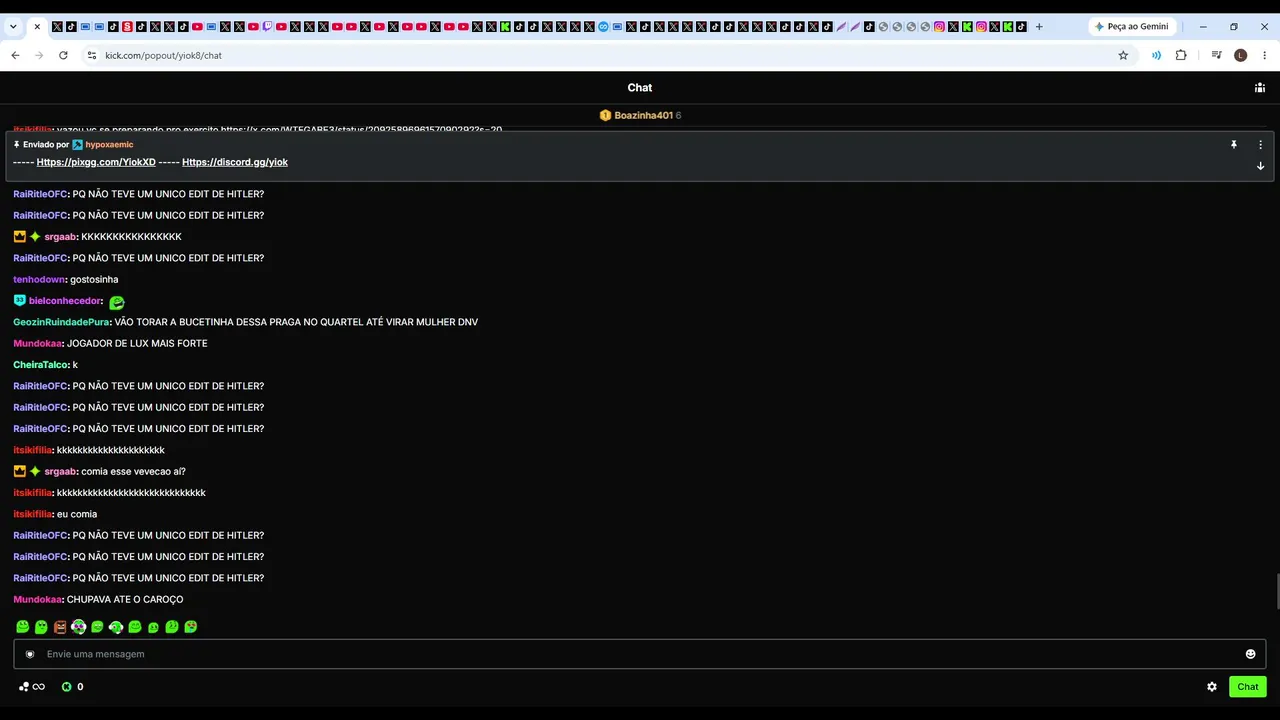The height and width of the screenshot is (720, 1280).
Task: Reload the kick.com chat page
Action: coord(63,55)
